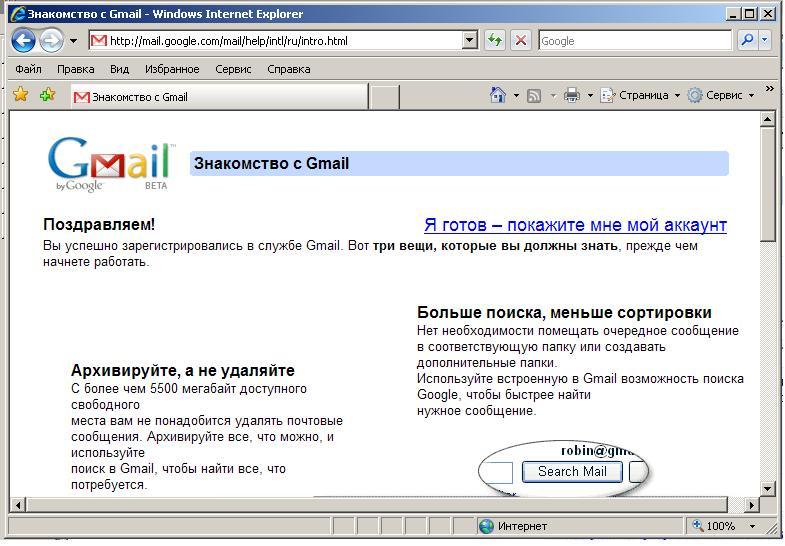Click heading Архивируйте, а не удаляйте
The width and height of the screenshot is (785, 546).
[183, 370]
